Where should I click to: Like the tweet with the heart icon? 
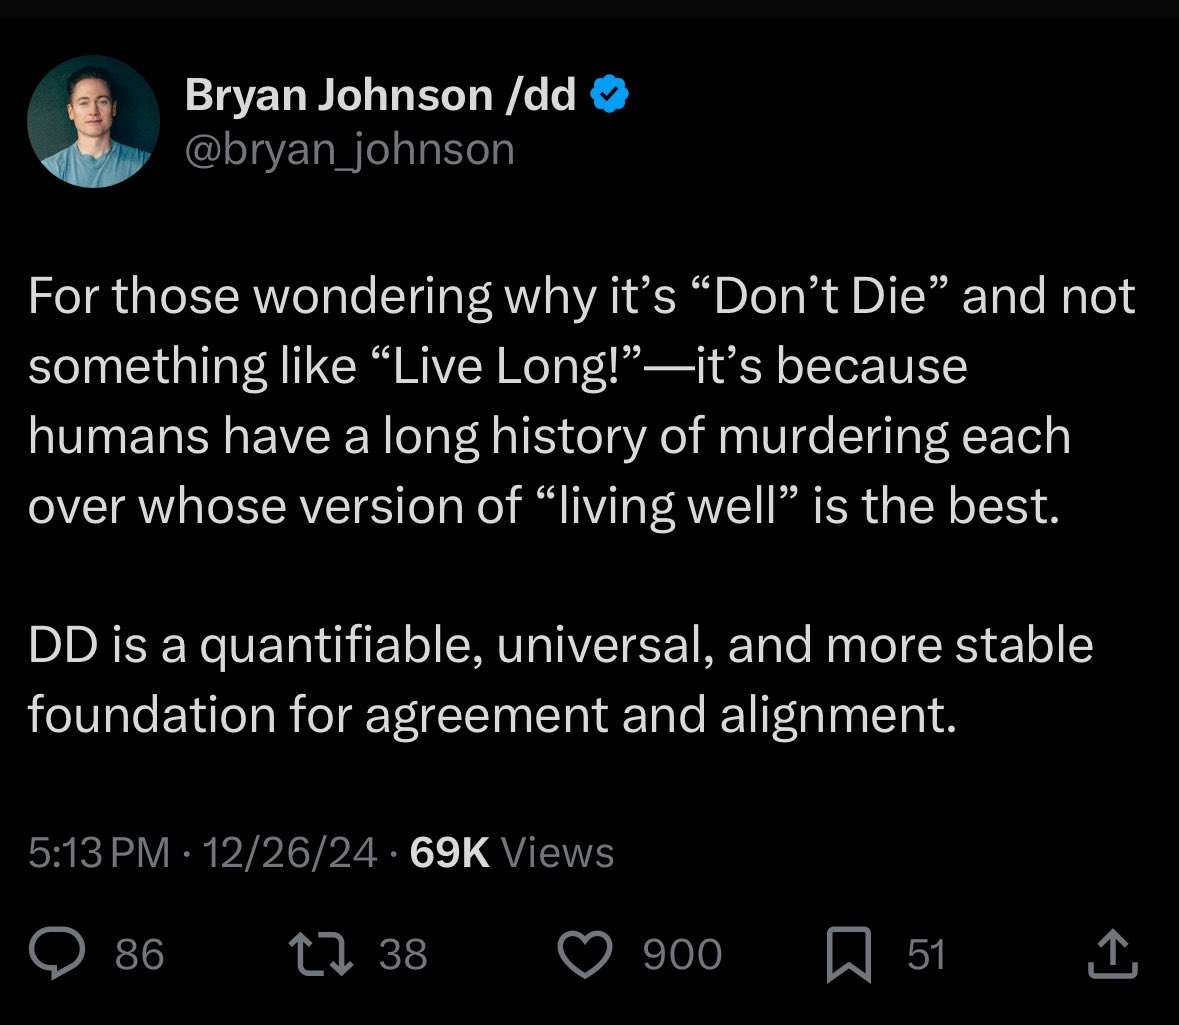pyautogui.click(x=585, y=954)
